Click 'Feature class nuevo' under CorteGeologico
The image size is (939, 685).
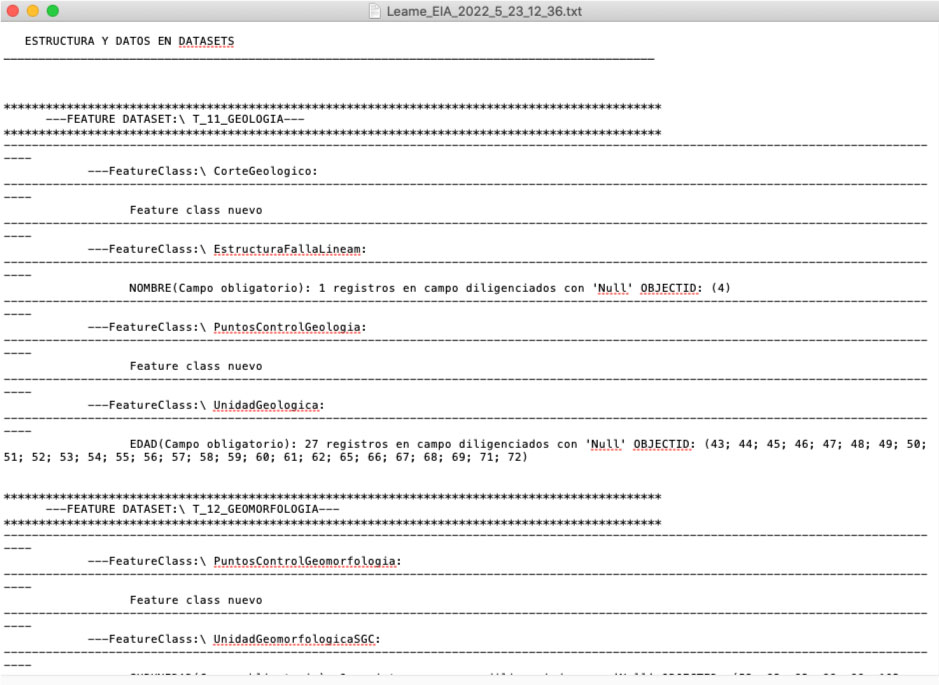coord(195,210)
